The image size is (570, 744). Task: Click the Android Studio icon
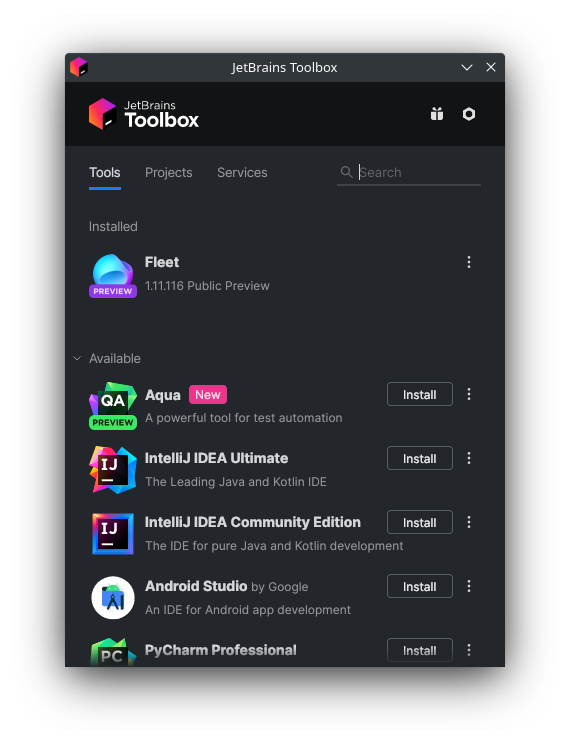(113, 598)
